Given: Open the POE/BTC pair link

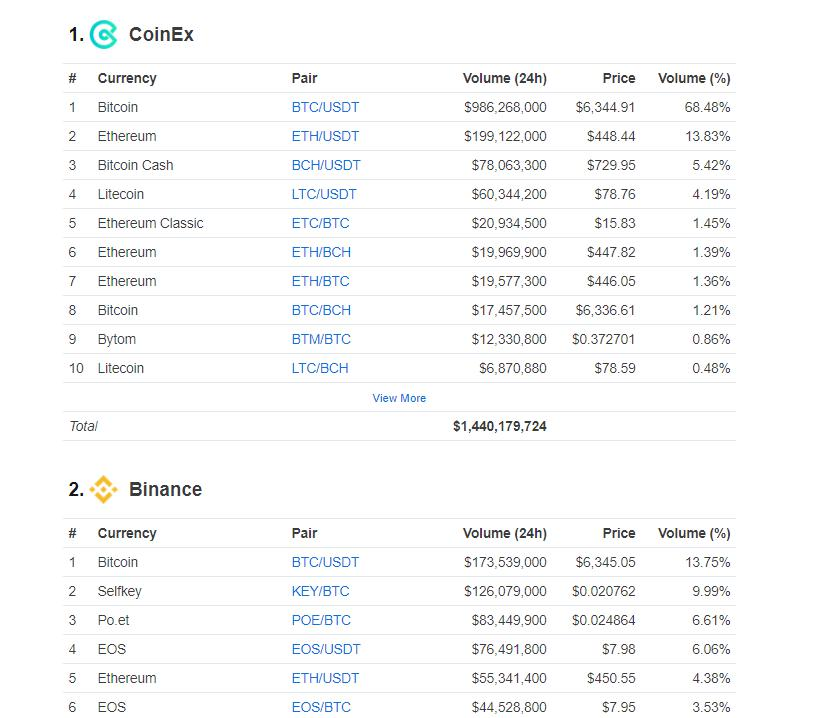Looking at the screenshot, I should [321, 620].
